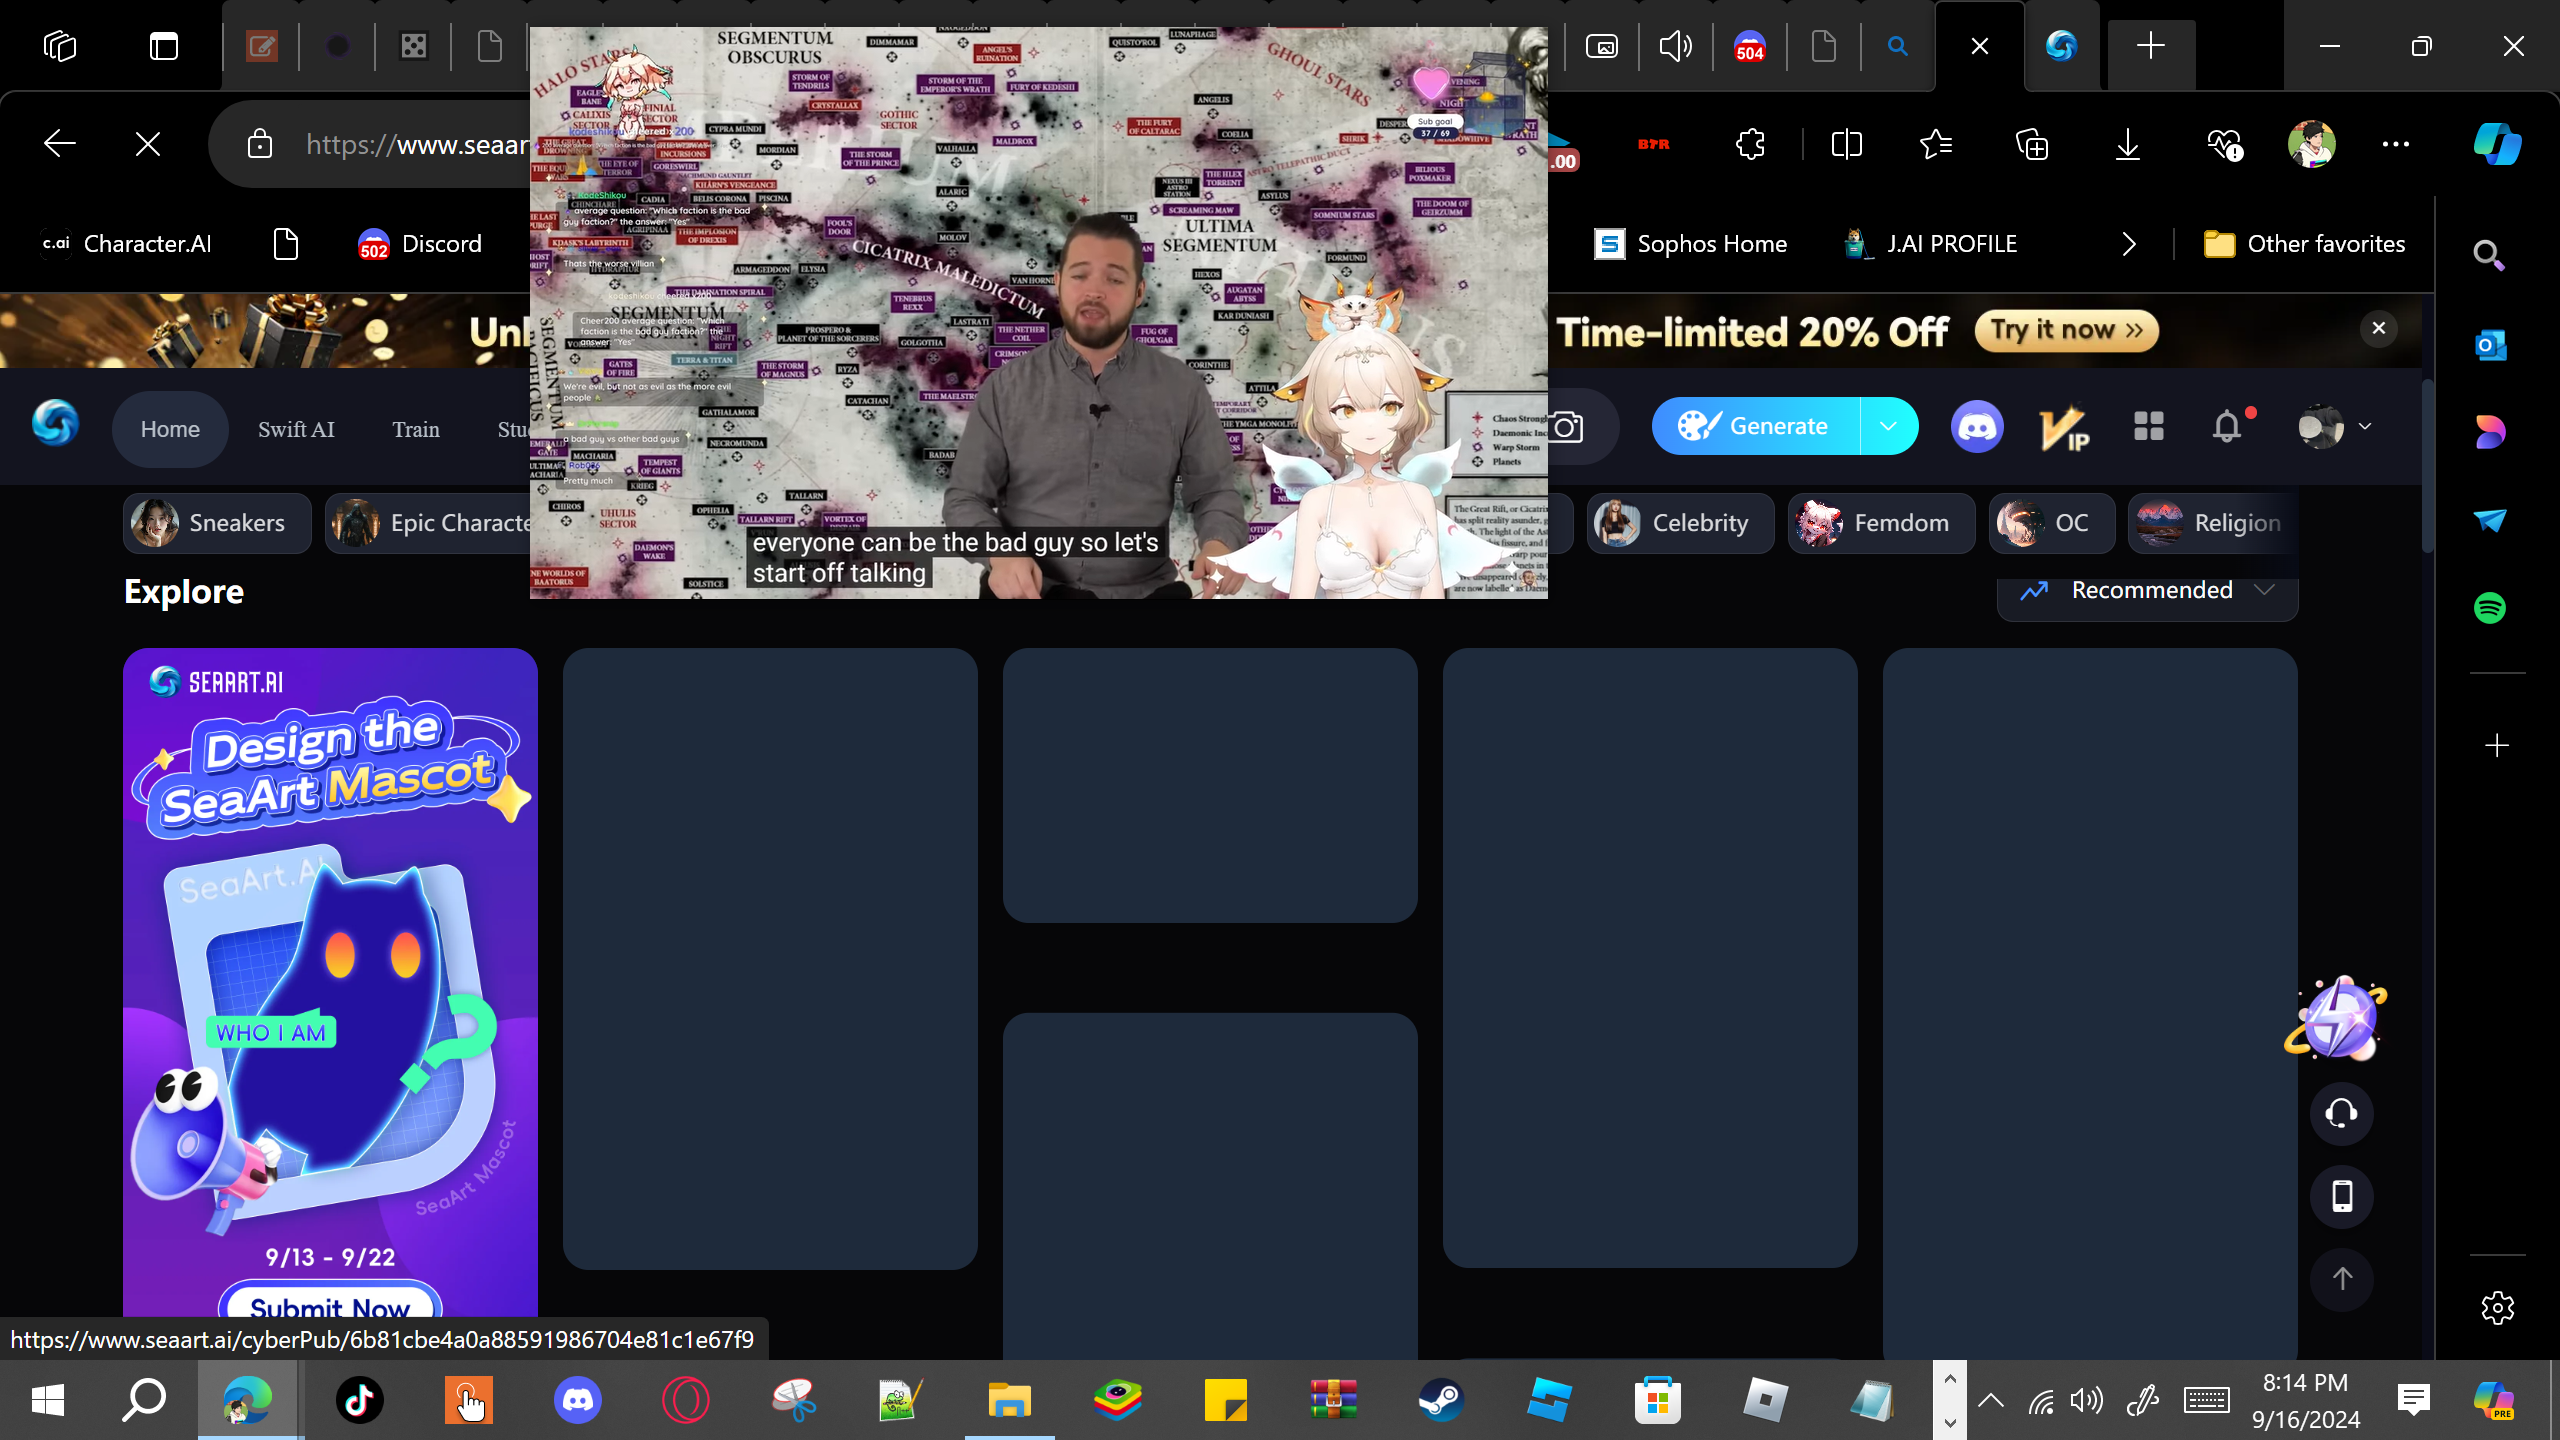Open J.AI PROFILE favorite

1930,244
